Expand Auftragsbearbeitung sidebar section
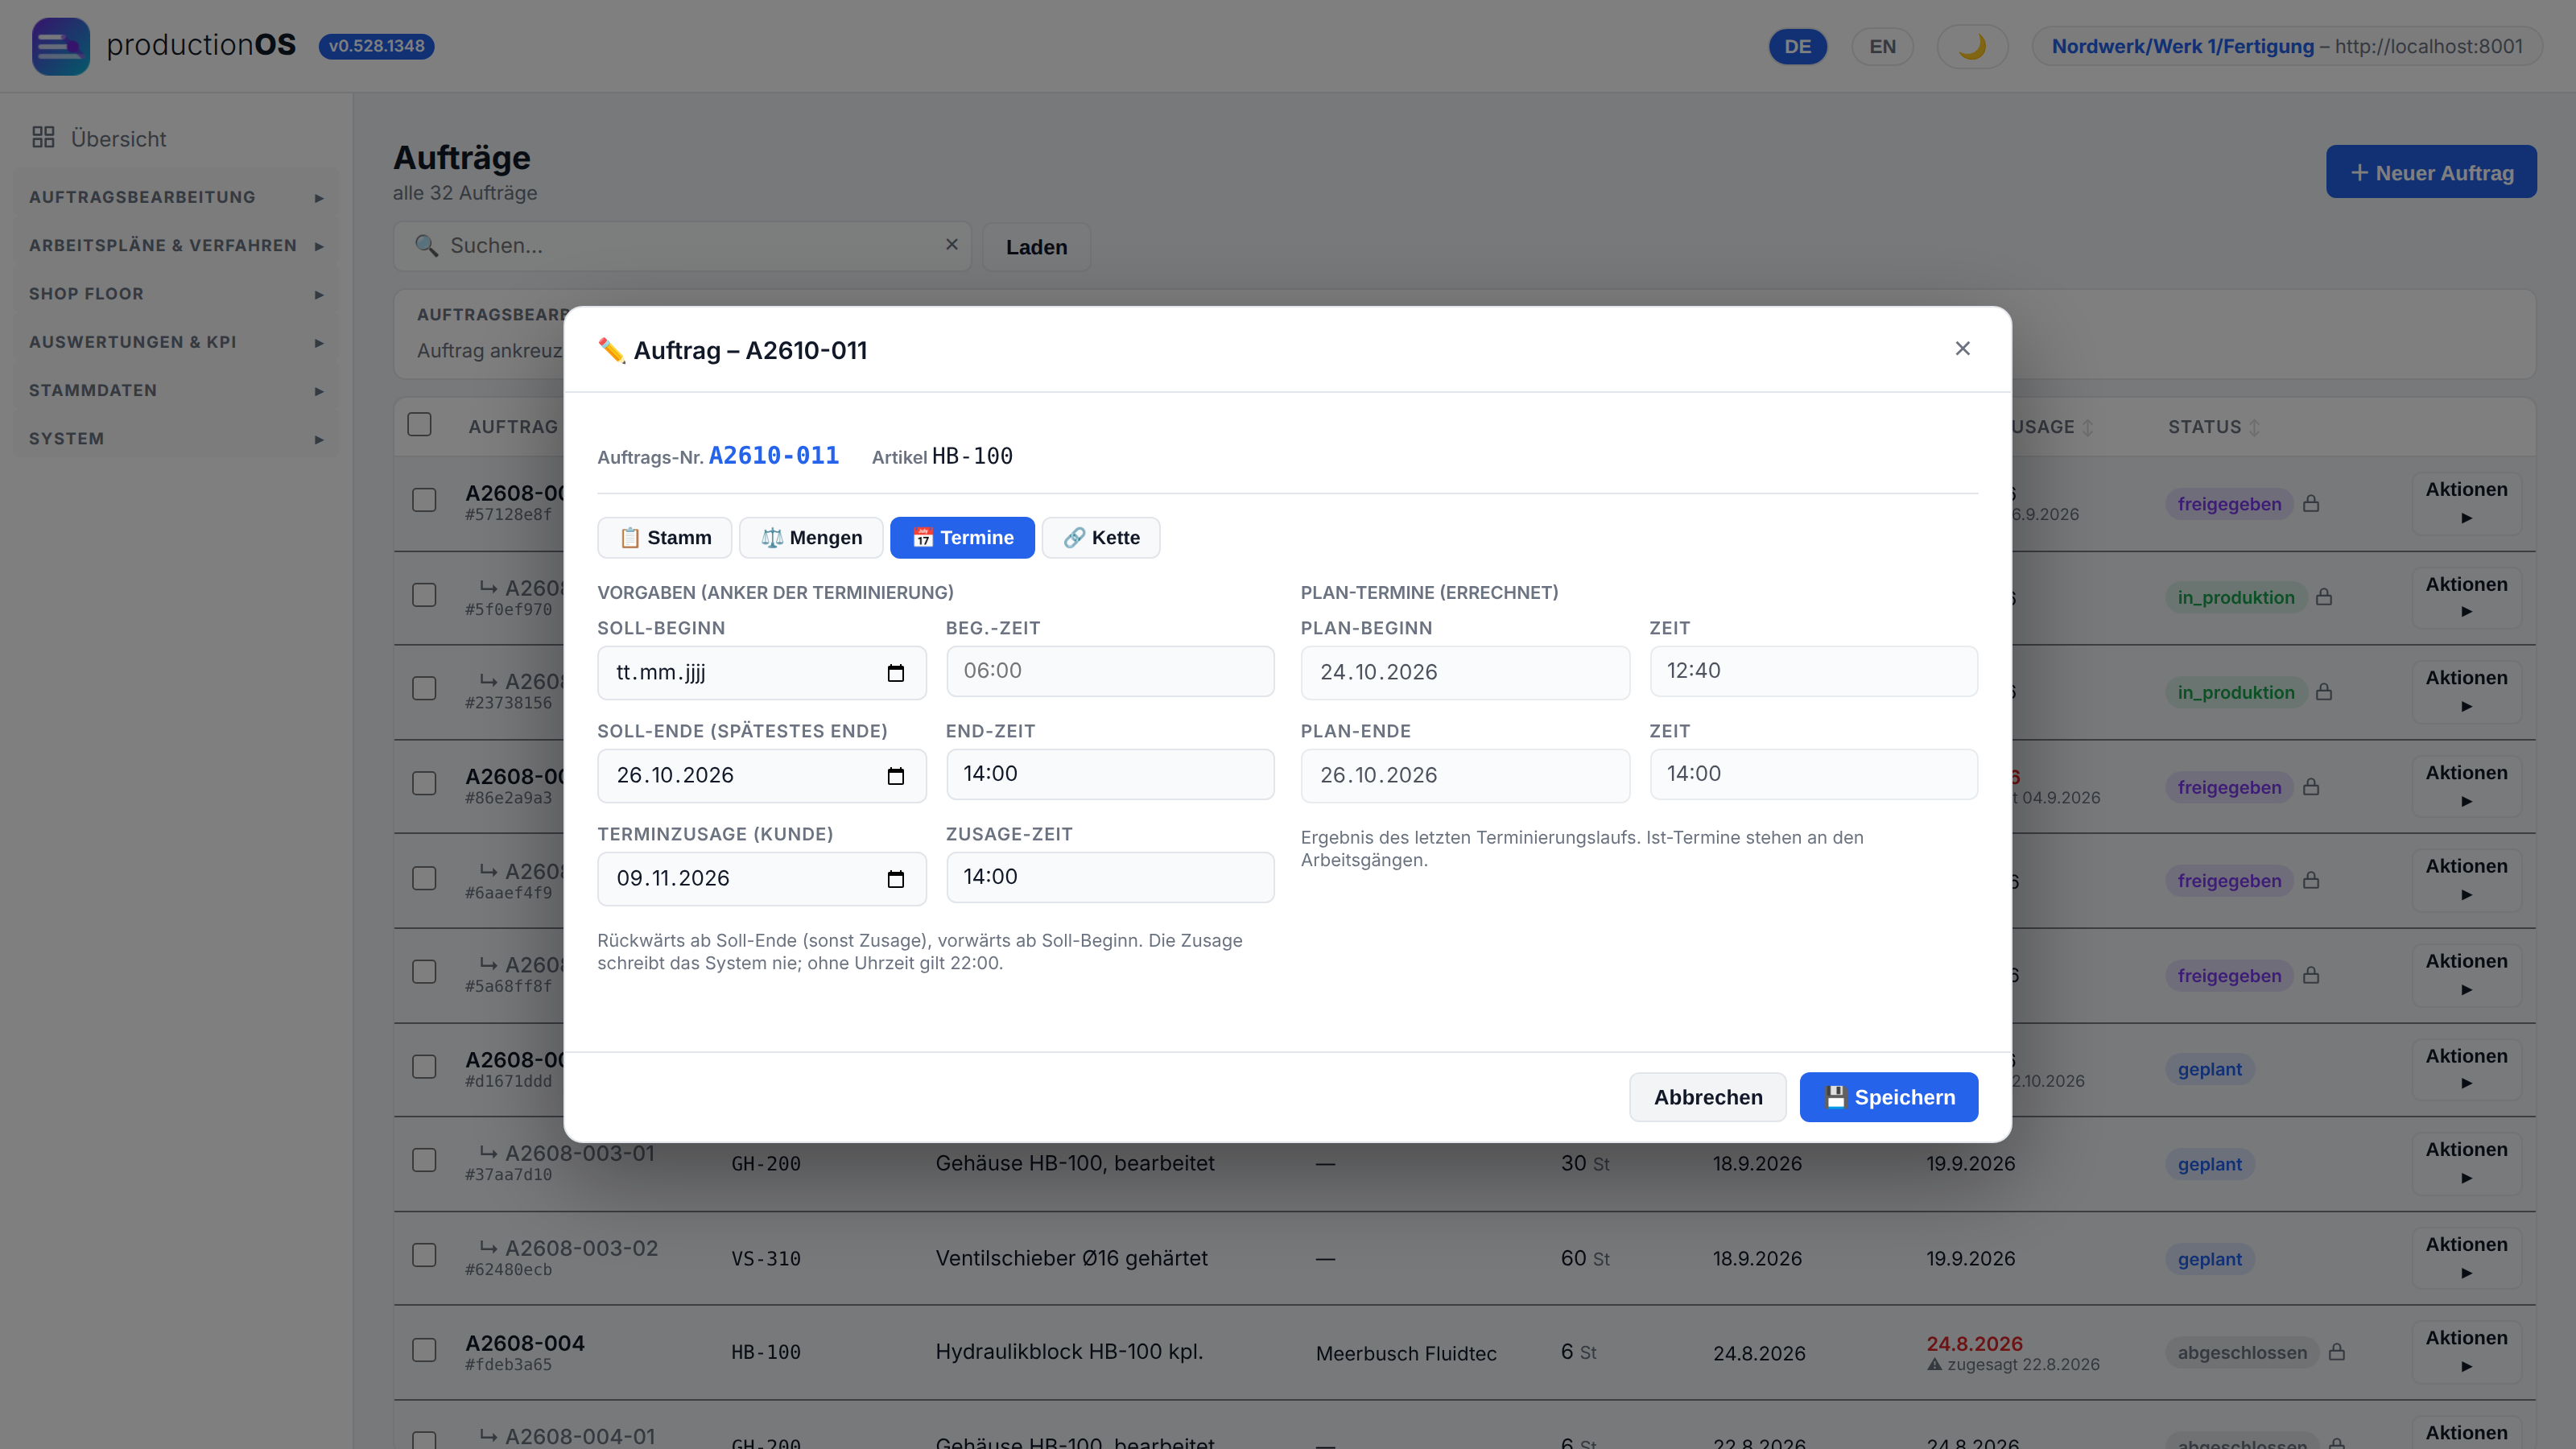The height and width of the screenshot is (1449, 2576). pos(176,197)
